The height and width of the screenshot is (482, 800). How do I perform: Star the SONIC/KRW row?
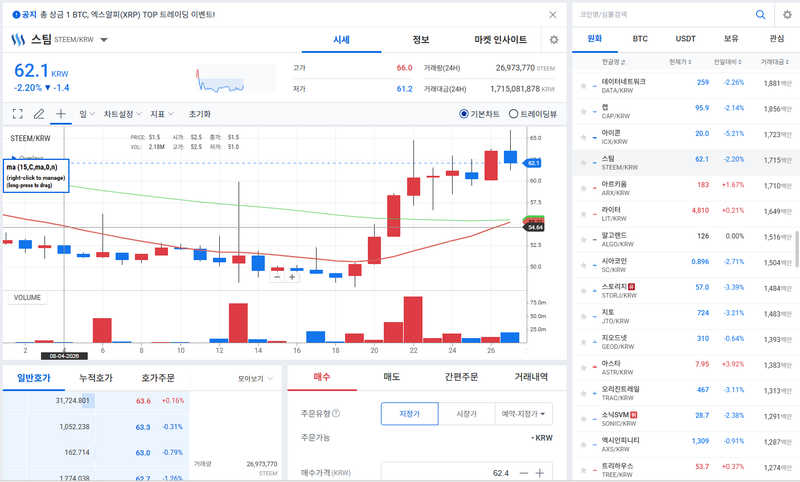[x=583, y=419]
